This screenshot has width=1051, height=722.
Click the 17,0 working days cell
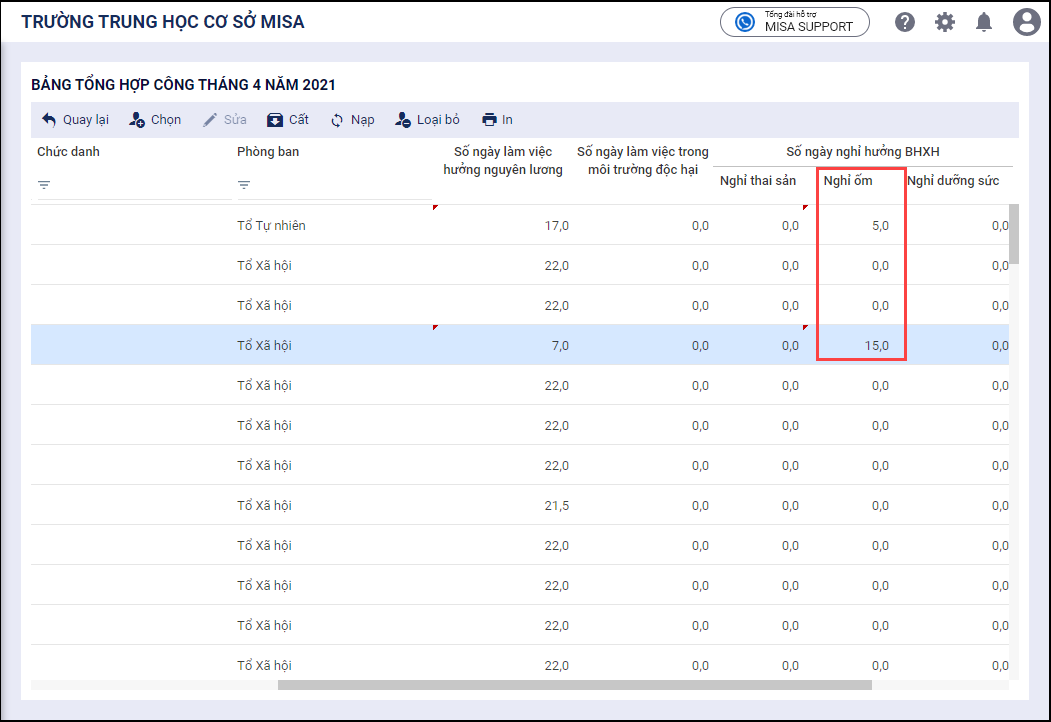pyautogui.click(x=556, y=226)
